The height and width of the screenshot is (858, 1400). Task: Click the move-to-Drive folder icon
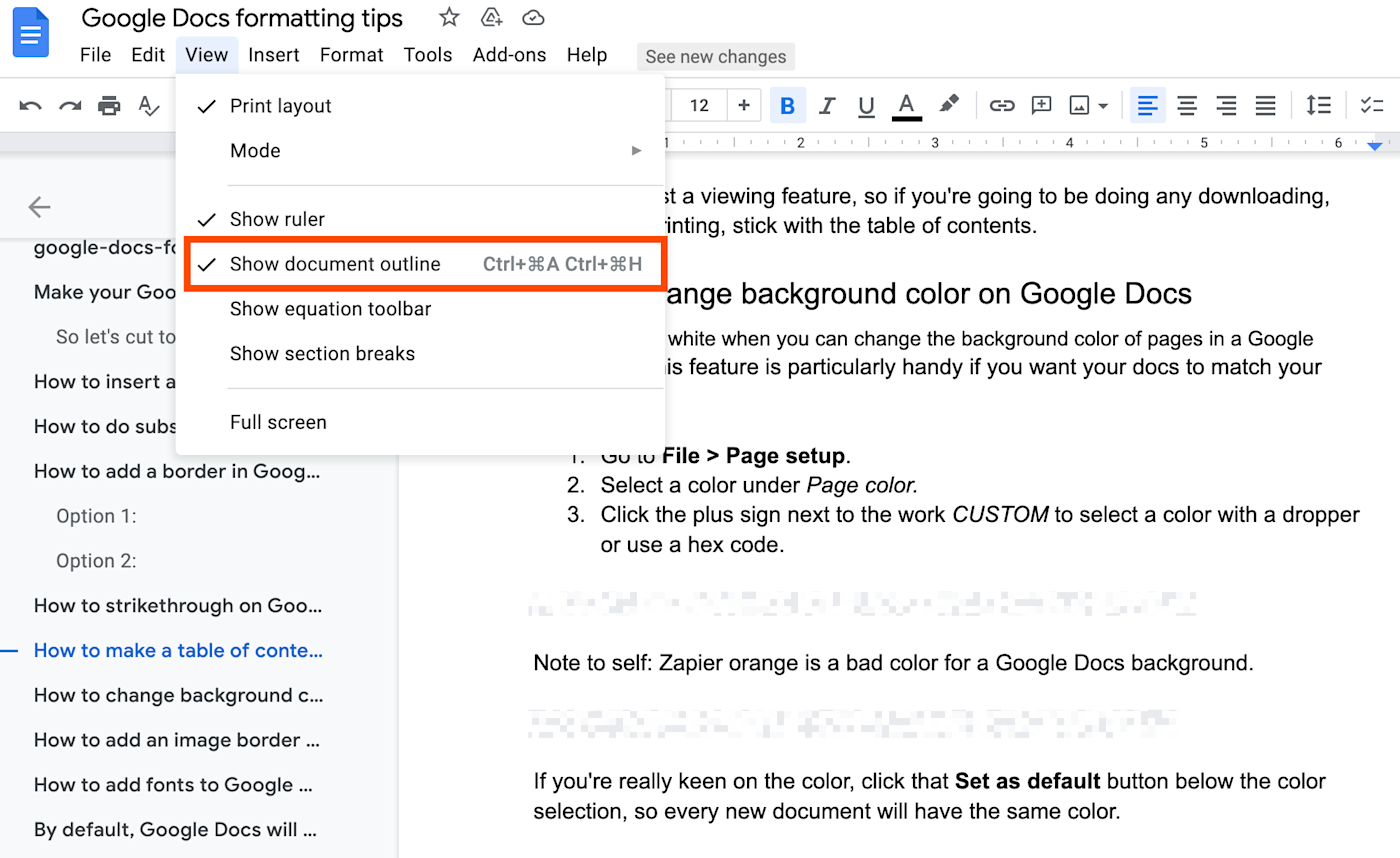pos(491,17)
